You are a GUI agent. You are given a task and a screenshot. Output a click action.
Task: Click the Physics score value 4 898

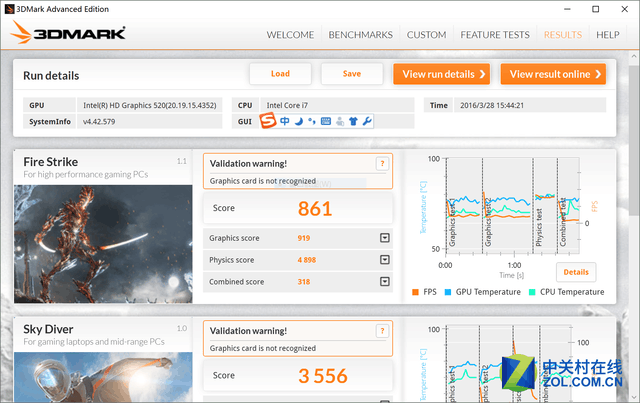coord(307,260)
